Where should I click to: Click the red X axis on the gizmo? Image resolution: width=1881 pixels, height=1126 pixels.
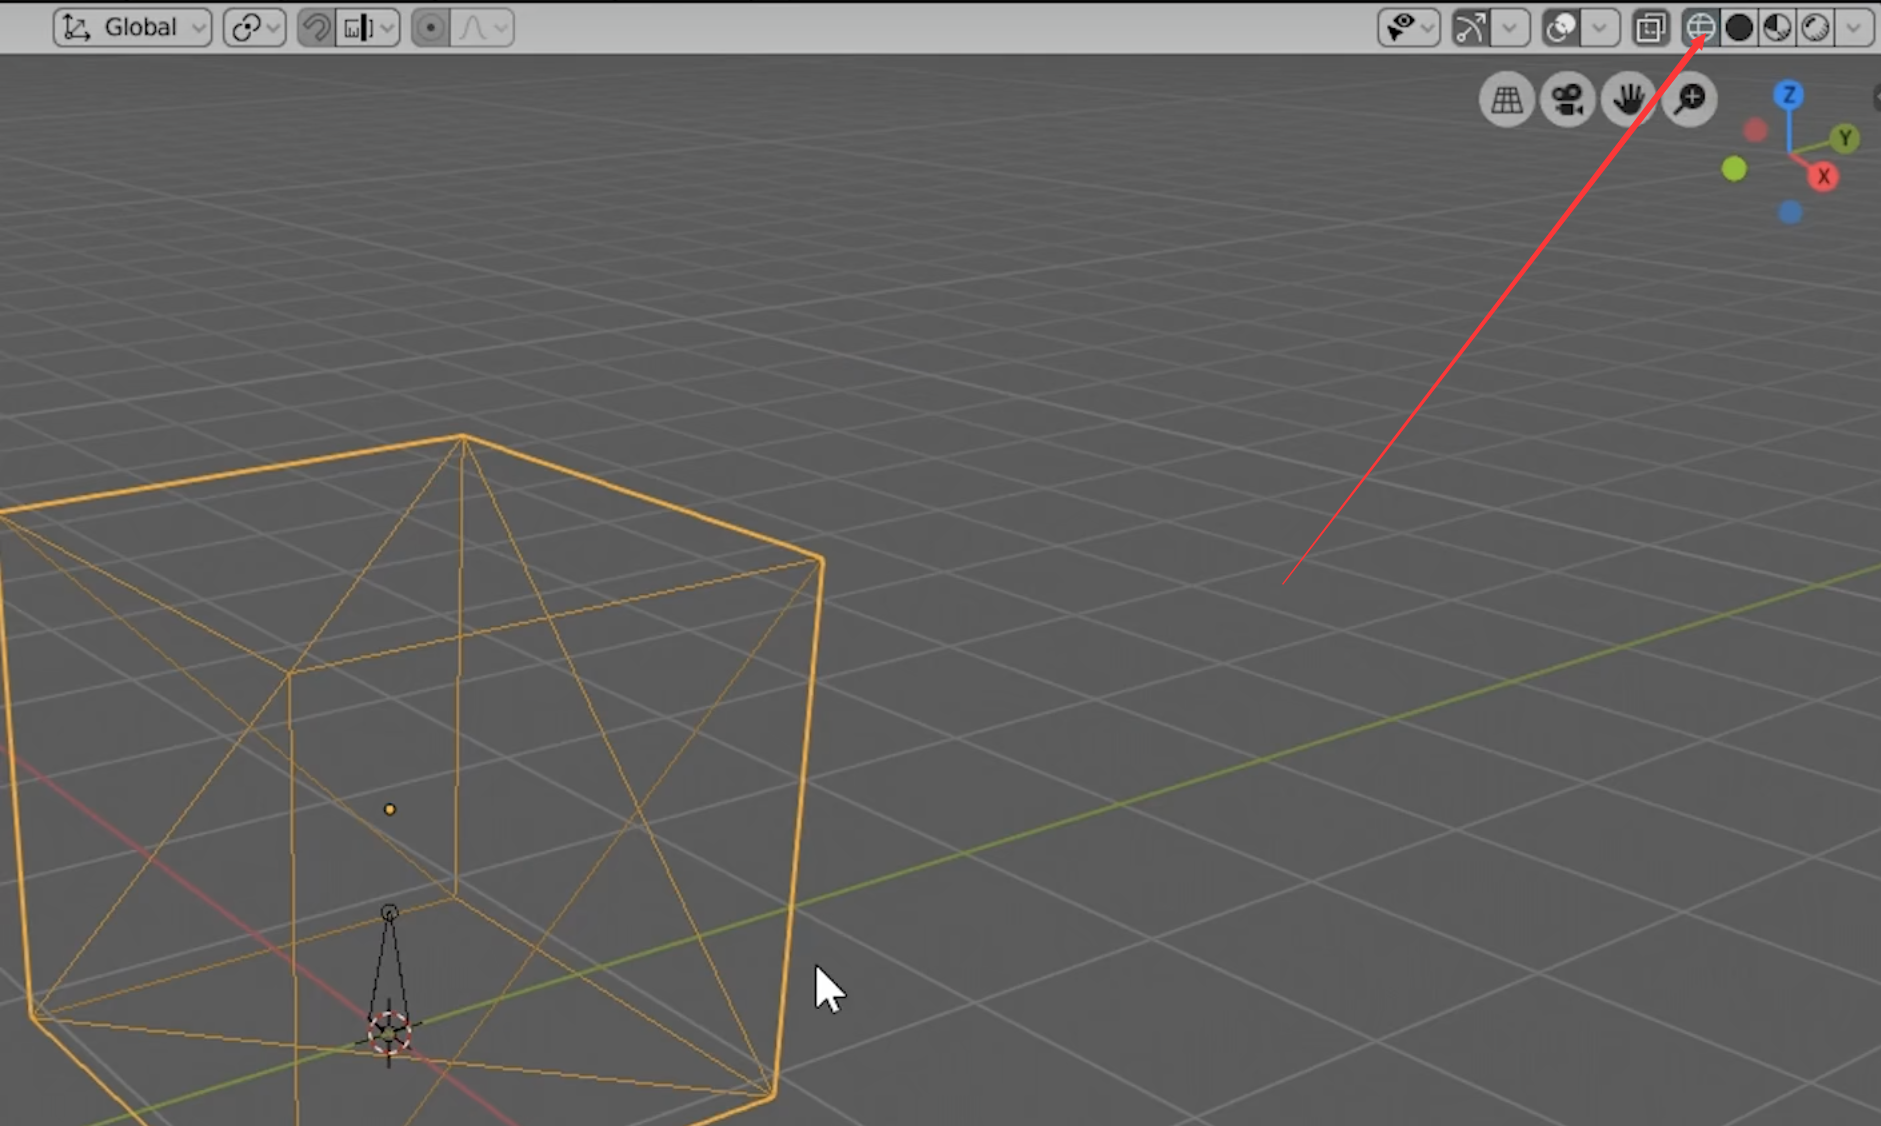click(x=1824, y=177)
